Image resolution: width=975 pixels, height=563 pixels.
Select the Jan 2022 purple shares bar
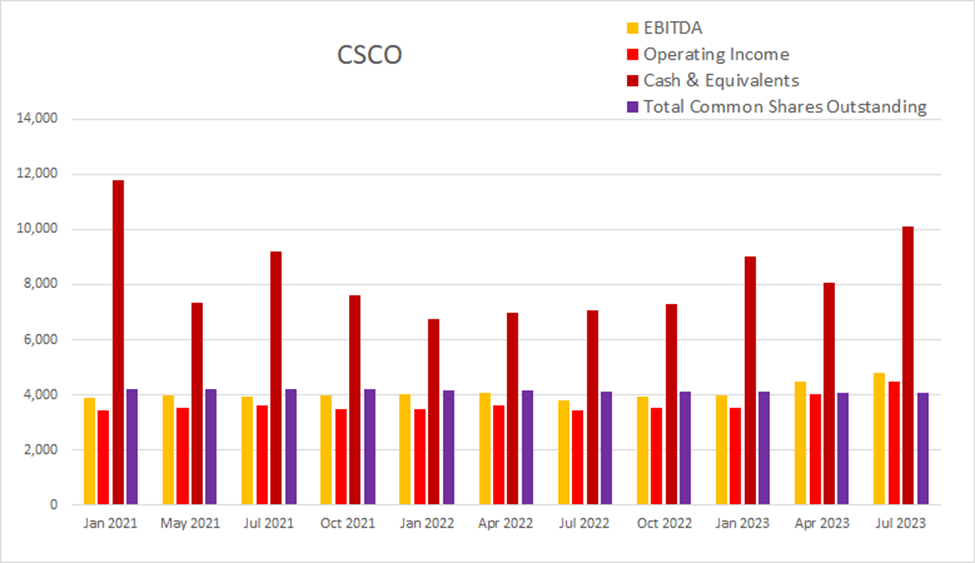click(x=448, y=447)
